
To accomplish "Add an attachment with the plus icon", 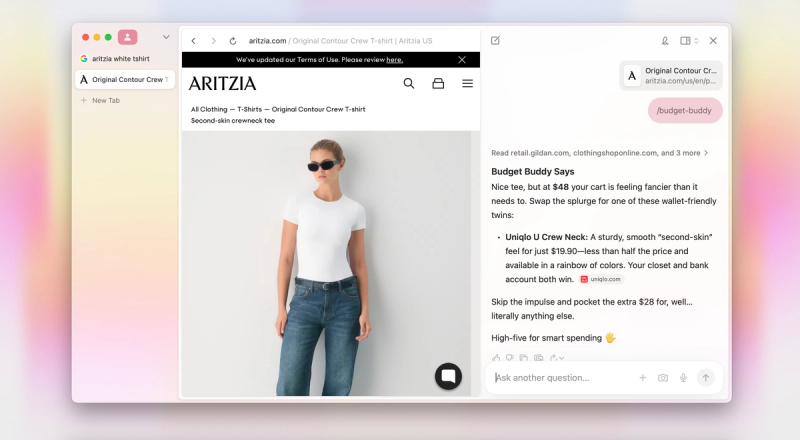I will 643,378.
